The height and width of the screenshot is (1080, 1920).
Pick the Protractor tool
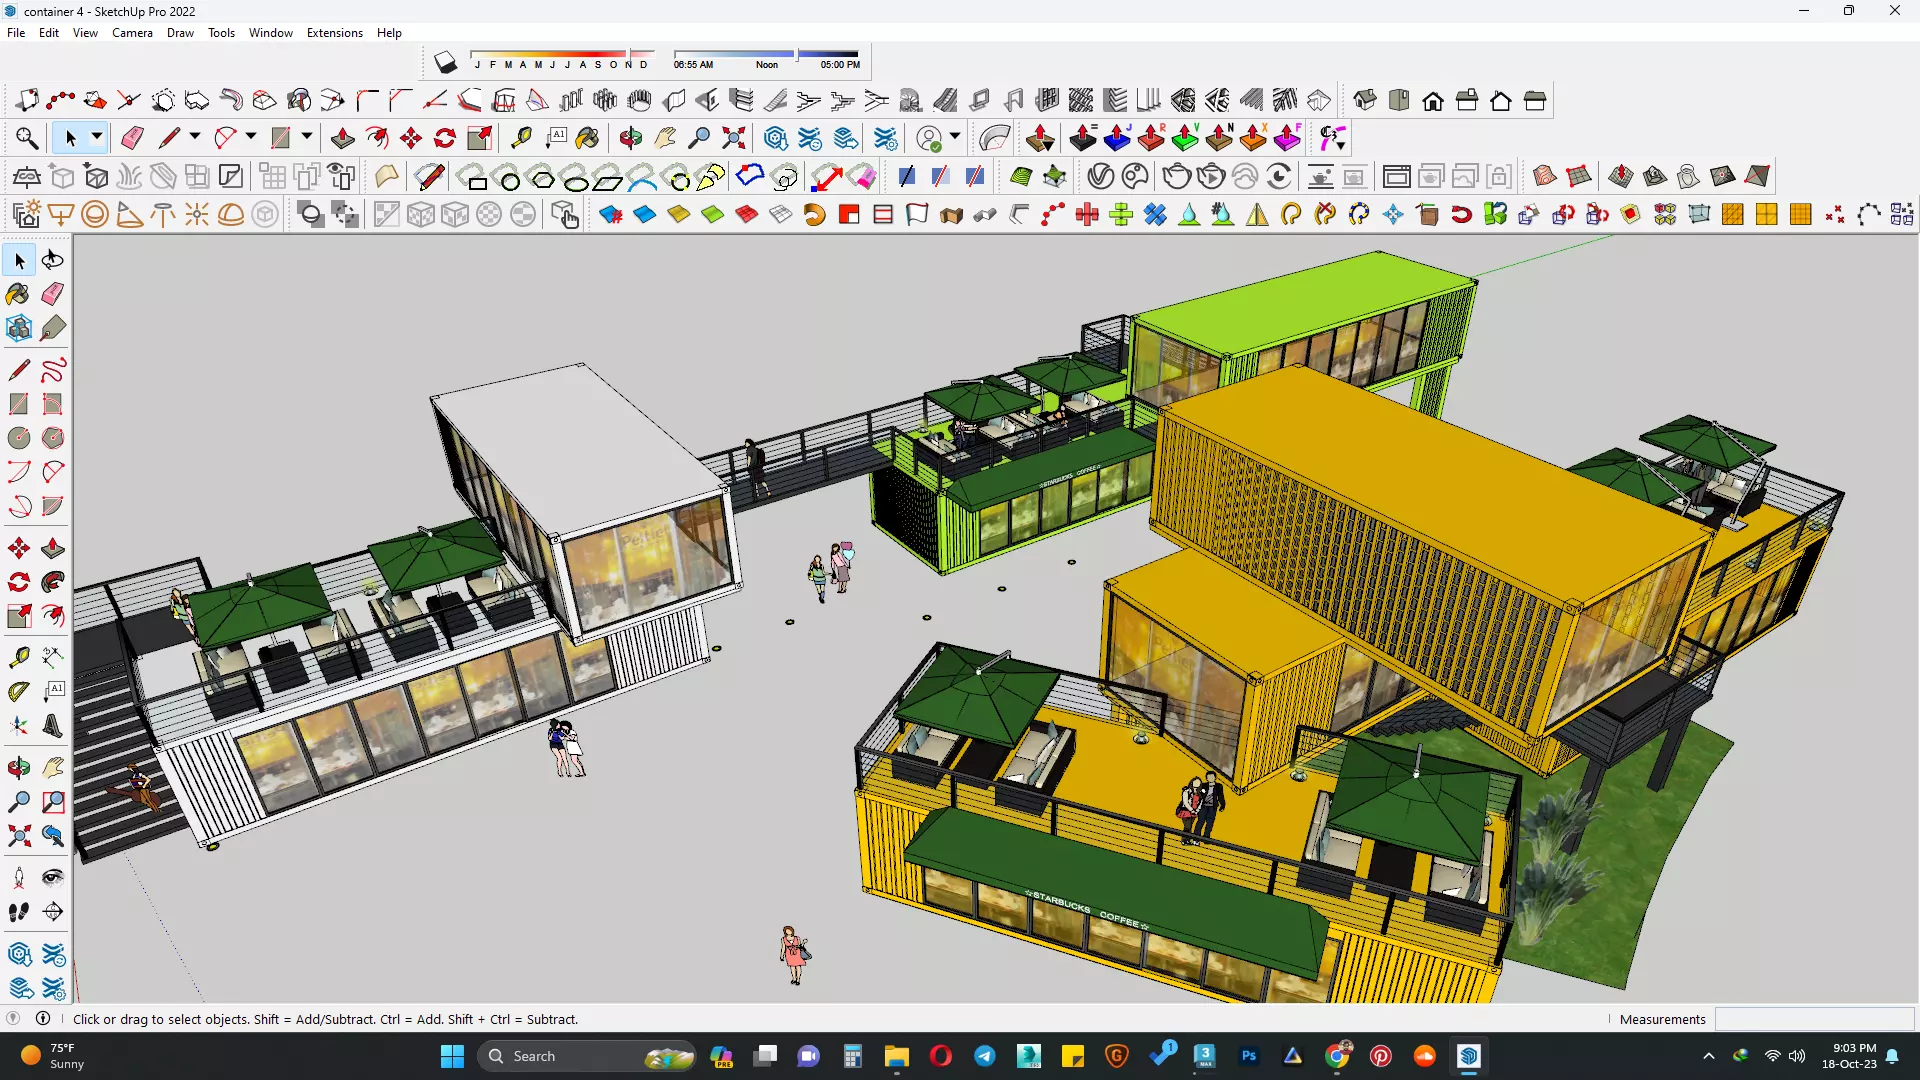(x=18, y=691)
